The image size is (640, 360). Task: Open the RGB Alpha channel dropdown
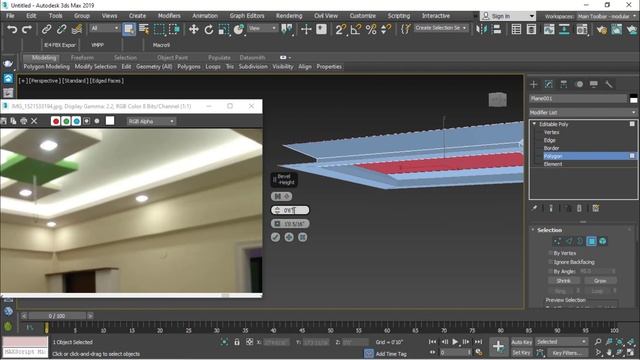pos(151,121)
